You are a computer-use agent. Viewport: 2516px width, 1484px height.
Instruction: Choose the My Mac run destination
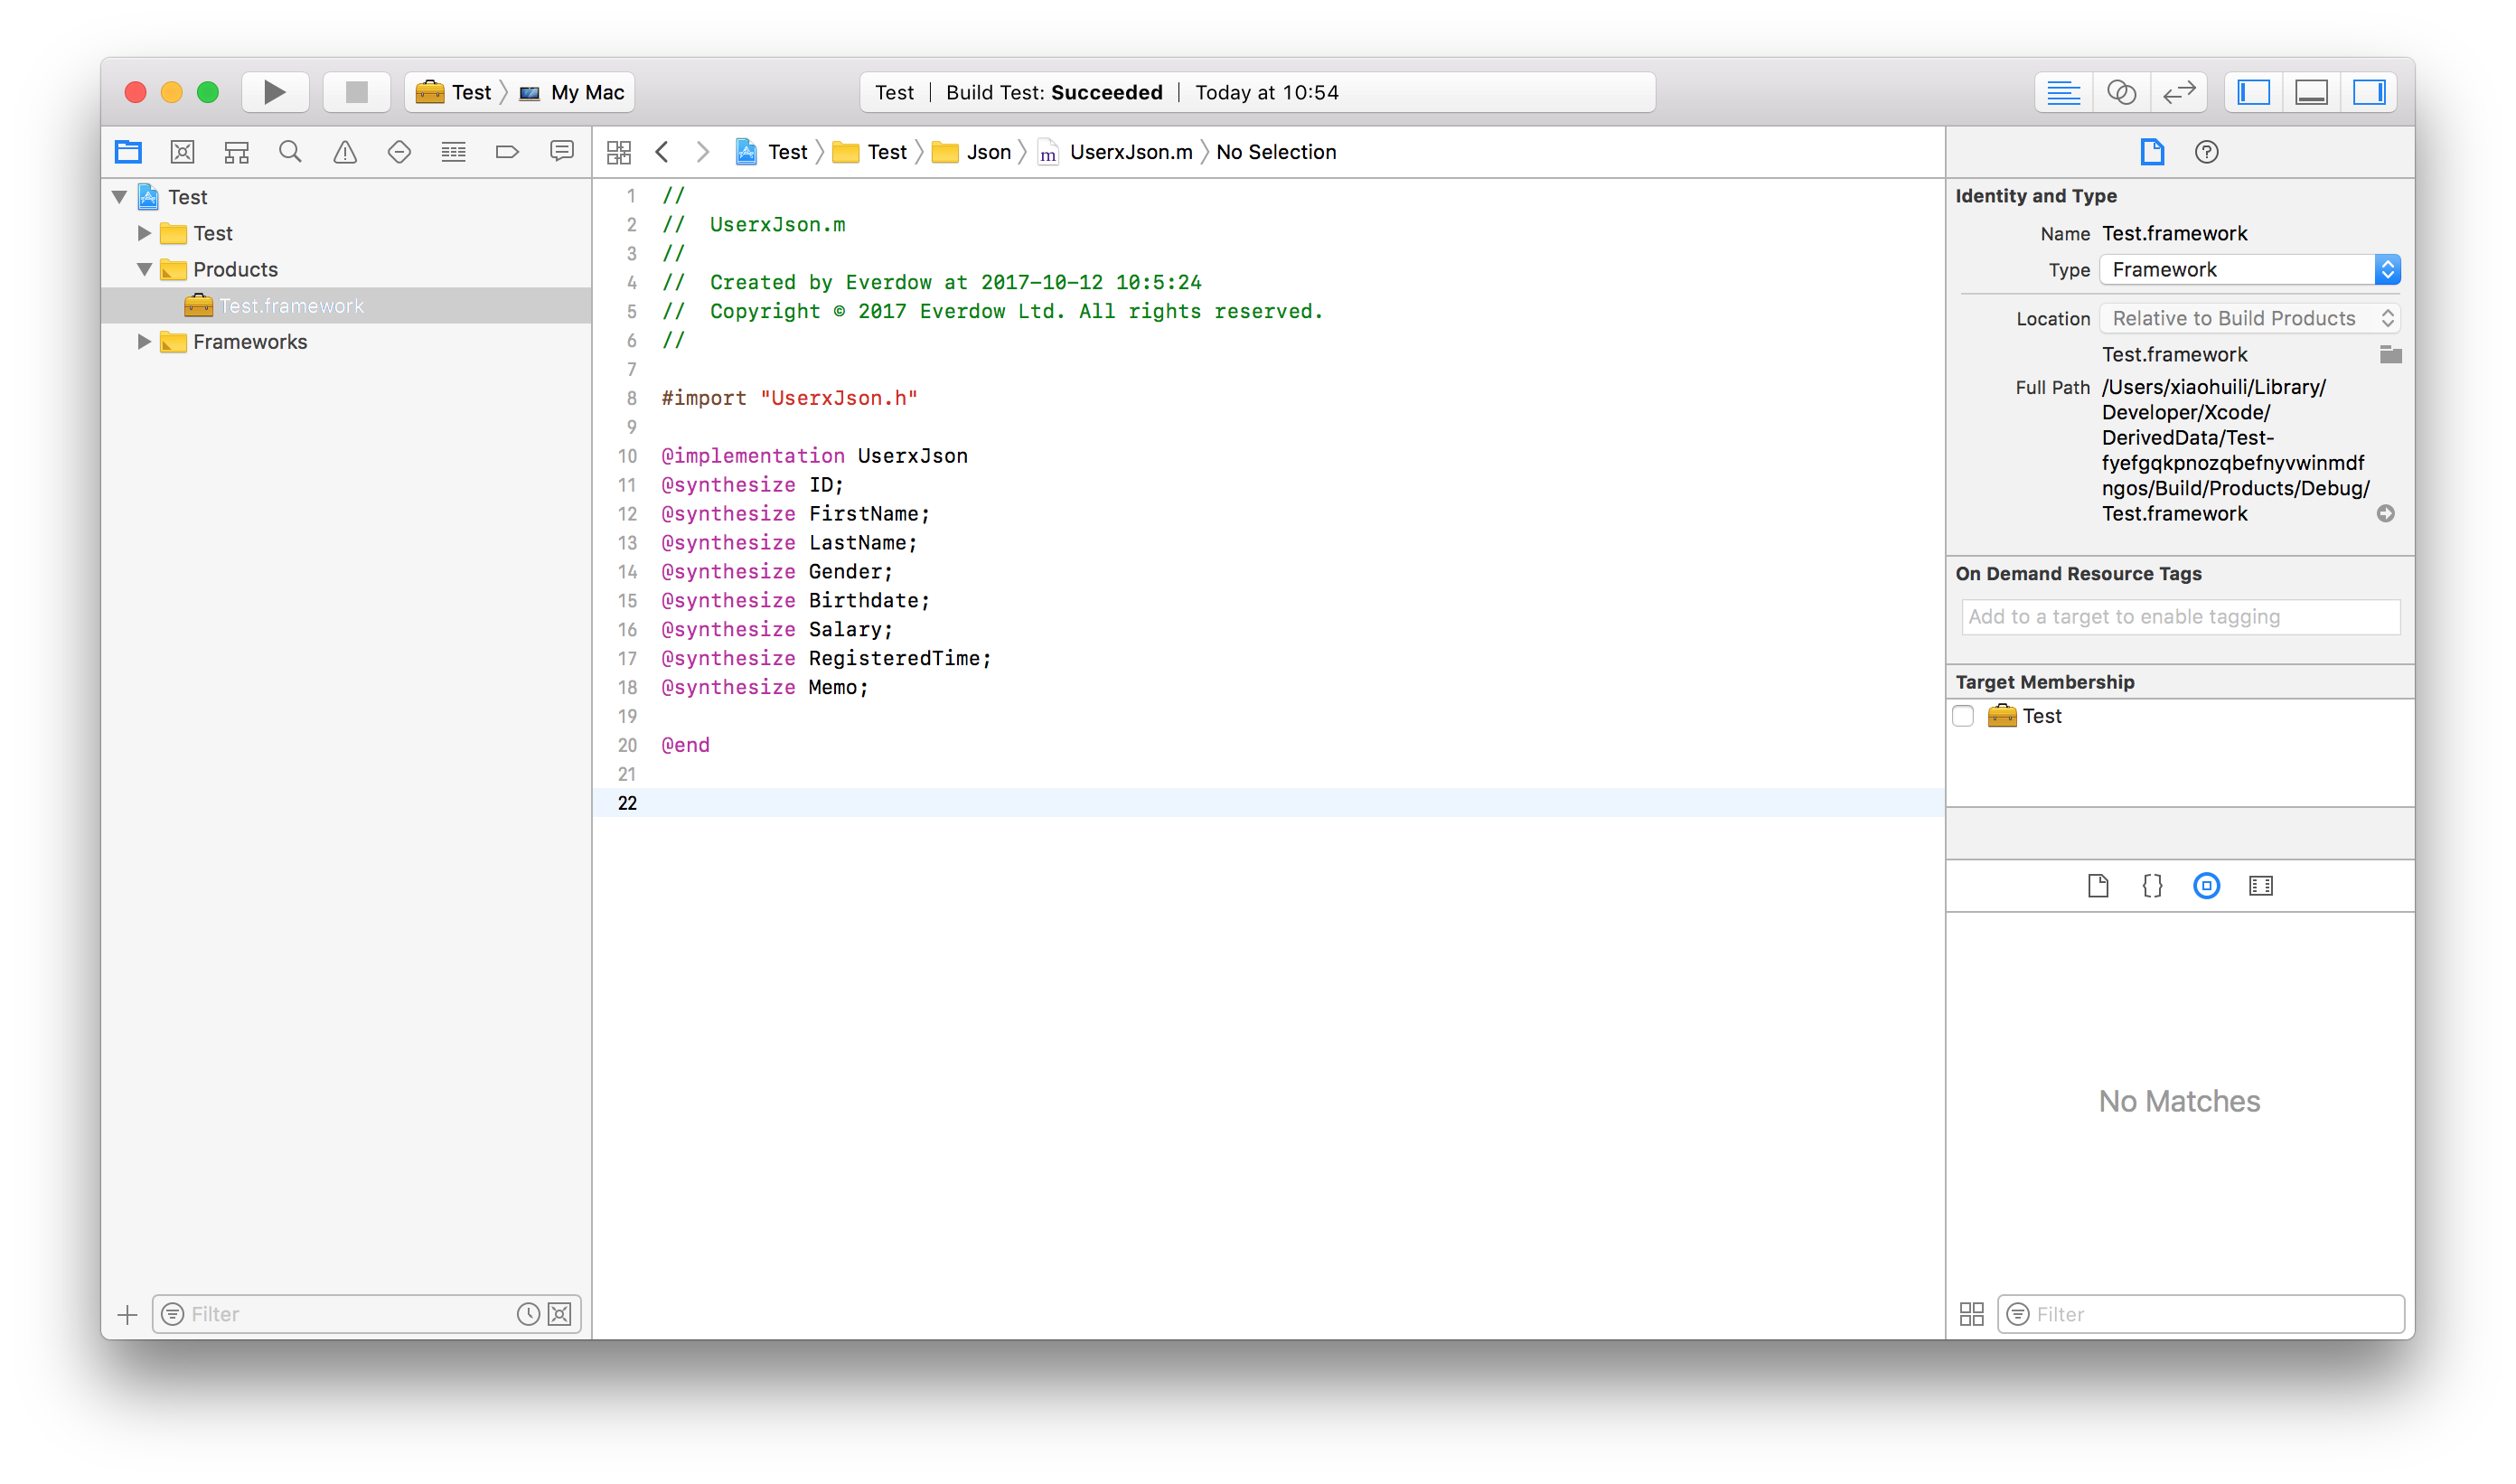click(x=573, y=92)
